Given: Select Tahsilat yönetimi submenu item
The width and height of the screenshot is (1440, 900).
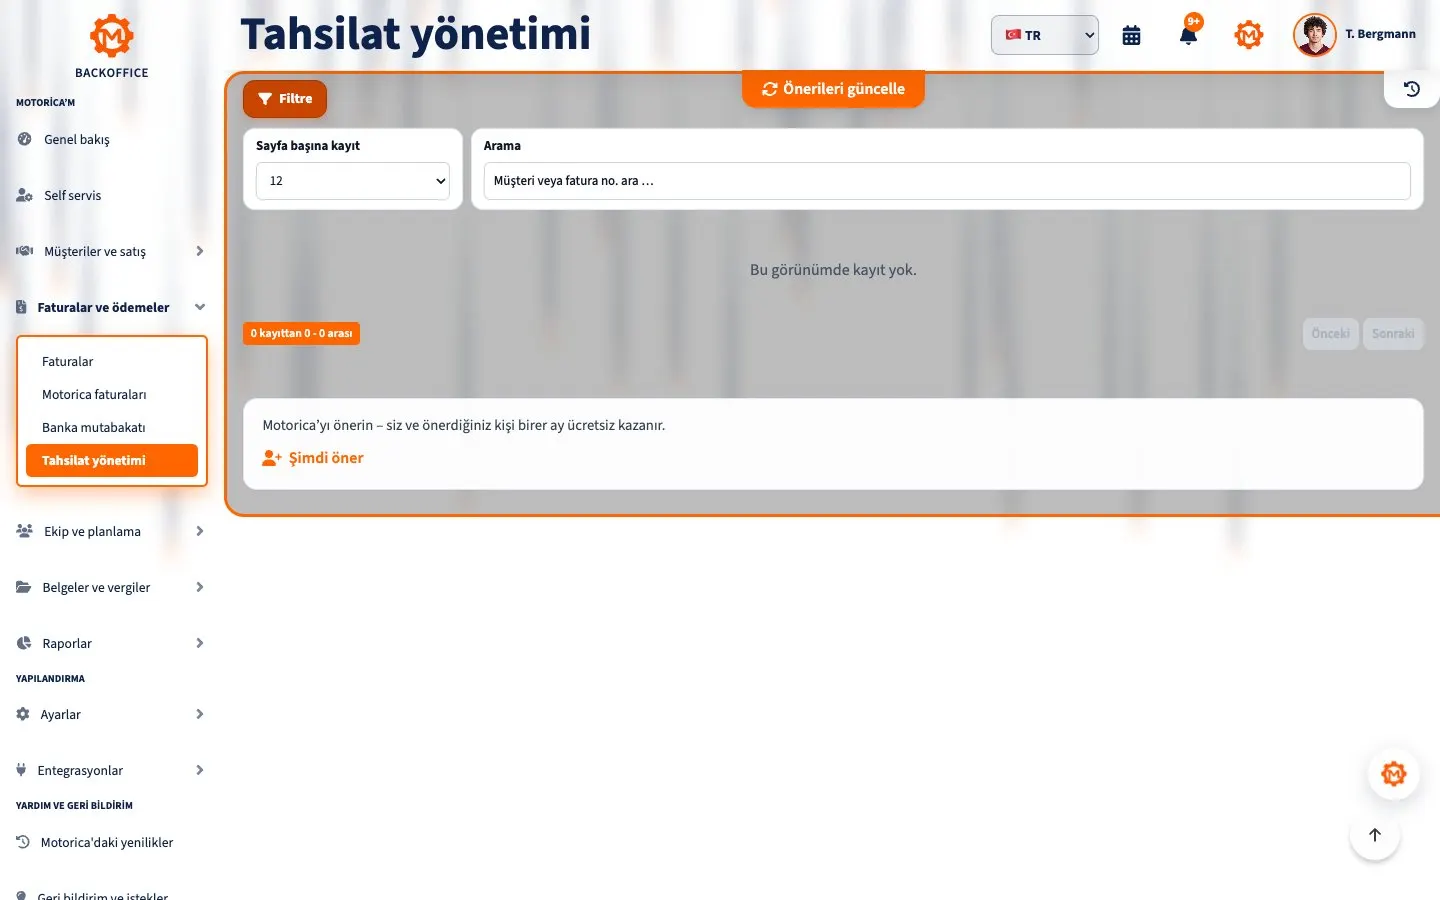Looking at the screenshot, I should (x=112, y=460).
